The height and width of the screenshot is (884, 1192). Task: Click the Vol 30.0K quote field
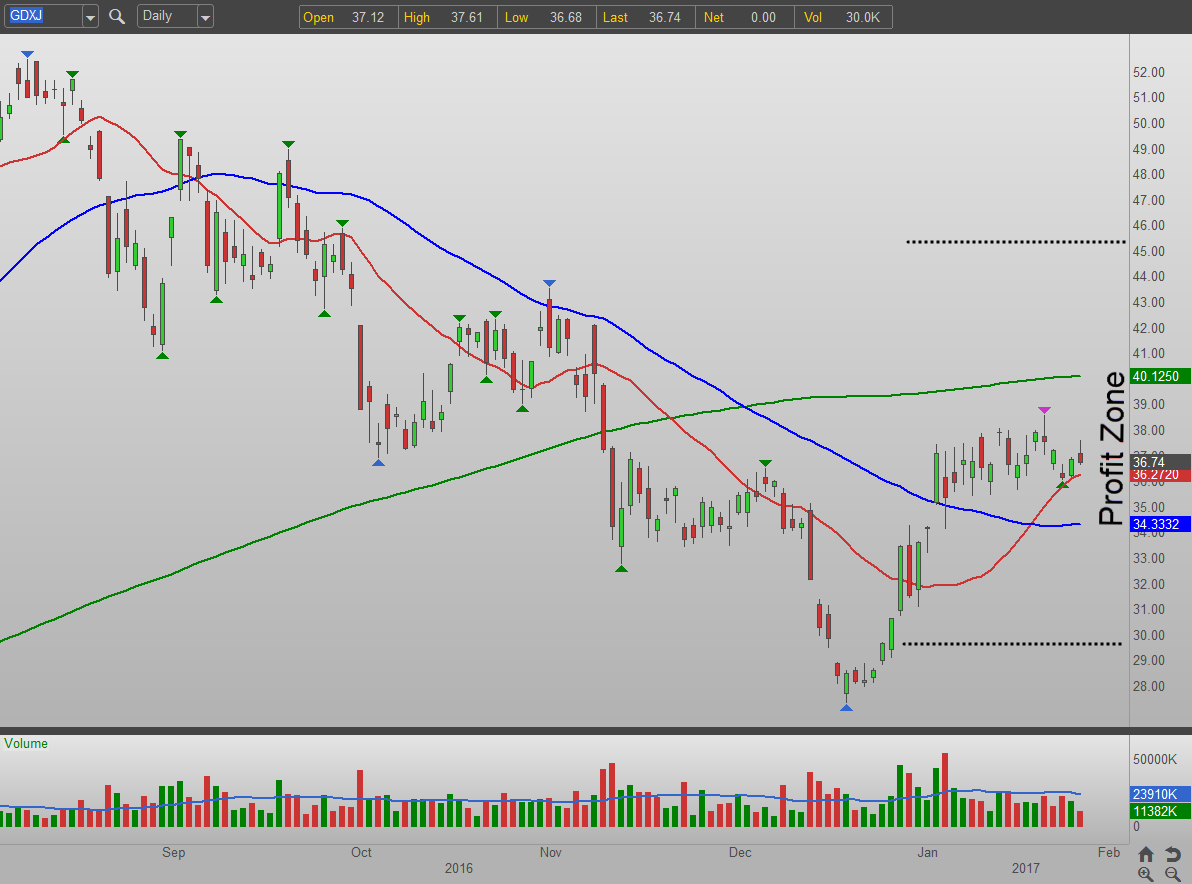coord(843,17)
